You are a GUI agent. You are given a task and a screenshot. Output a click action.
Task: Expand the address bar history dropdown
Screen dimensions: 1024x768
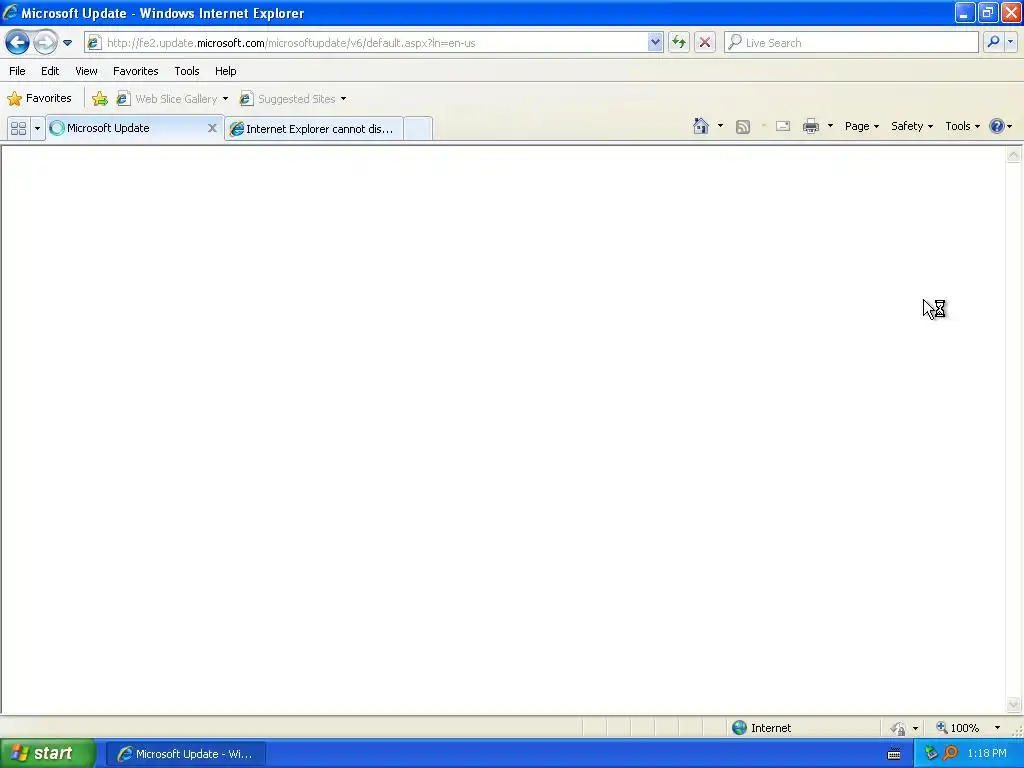pyautogui.click(x=655, y=43)
